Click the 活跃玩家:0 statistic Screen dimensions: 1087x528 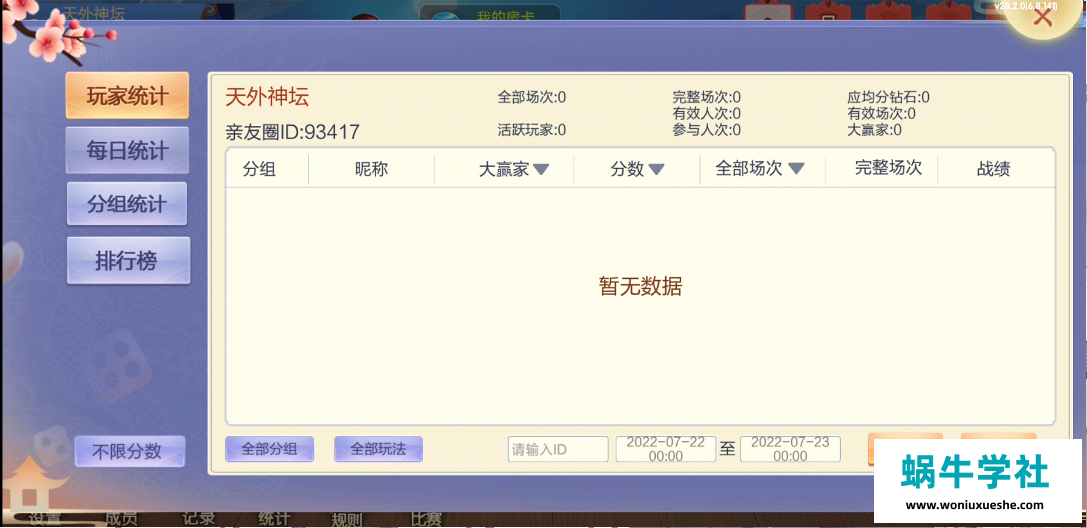coord(532,130)
